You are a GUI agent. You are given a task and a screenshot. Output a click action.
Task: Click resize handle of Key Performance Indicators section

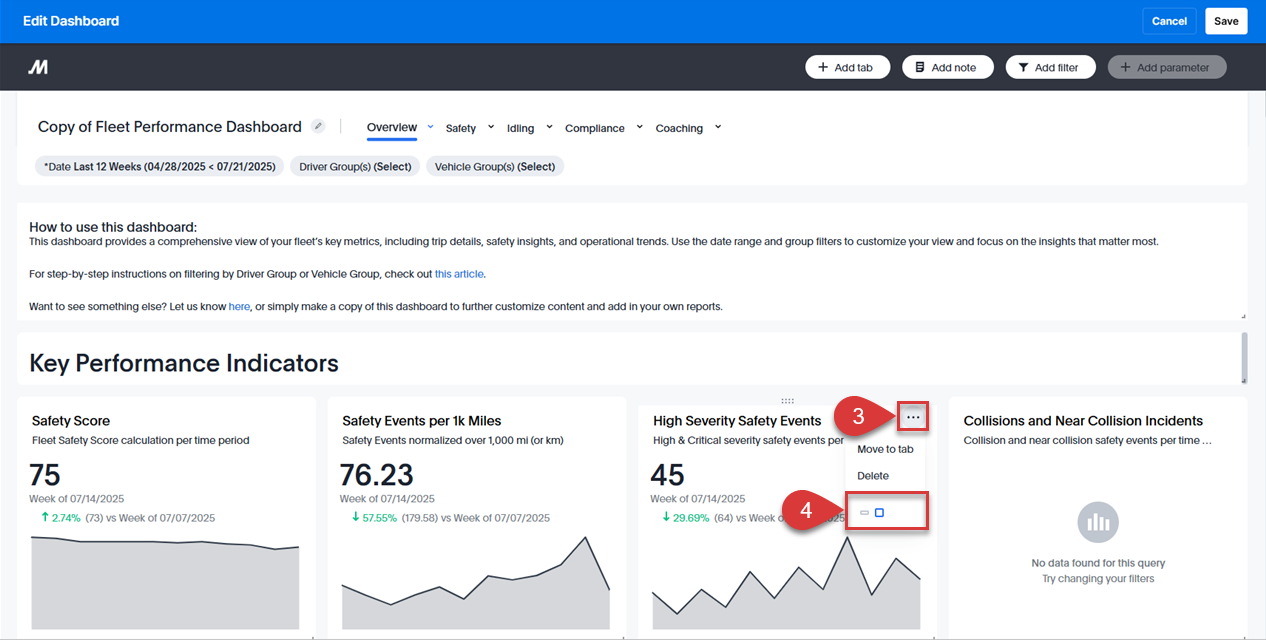pyautogui.click(x=1243, y=380)
